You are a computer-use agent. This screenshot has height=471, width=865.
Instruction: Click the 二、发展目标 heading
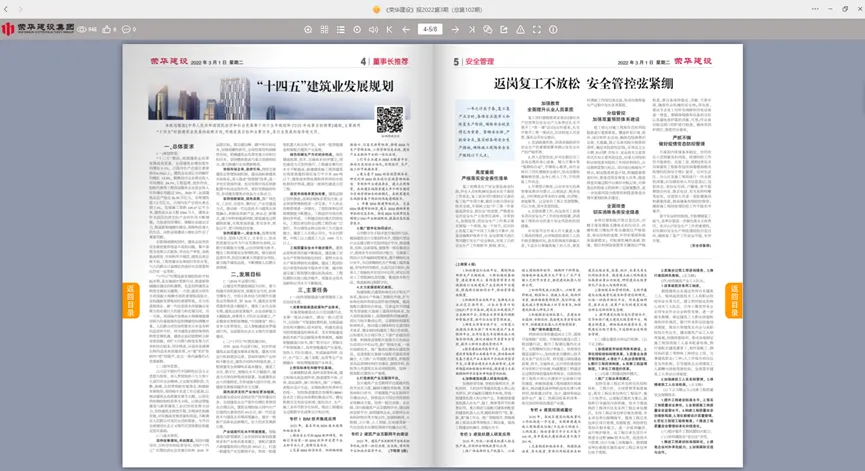point(245,274)
